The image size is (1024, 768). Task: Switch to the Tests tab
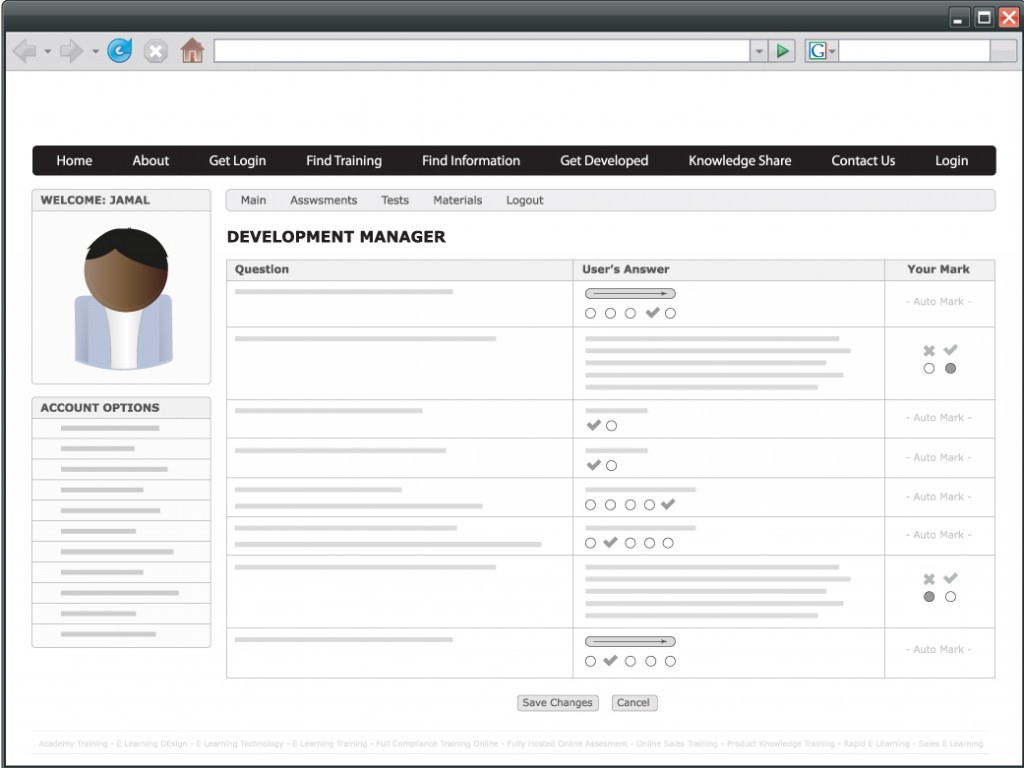395,200
